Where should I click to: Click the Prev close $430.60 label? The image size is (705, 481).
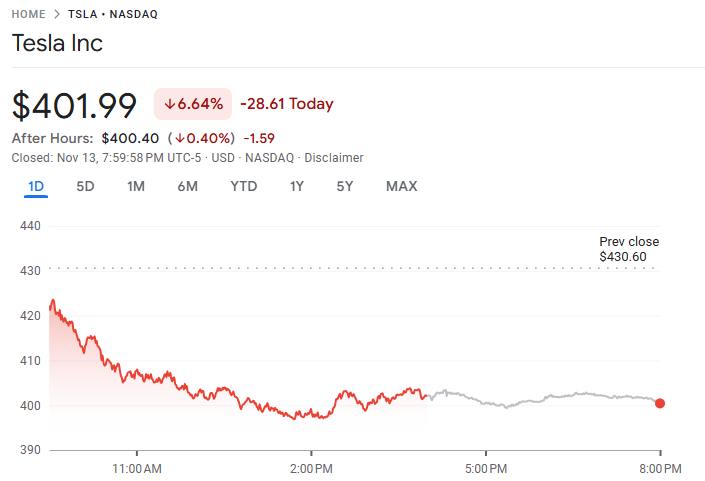coord(629,249)
